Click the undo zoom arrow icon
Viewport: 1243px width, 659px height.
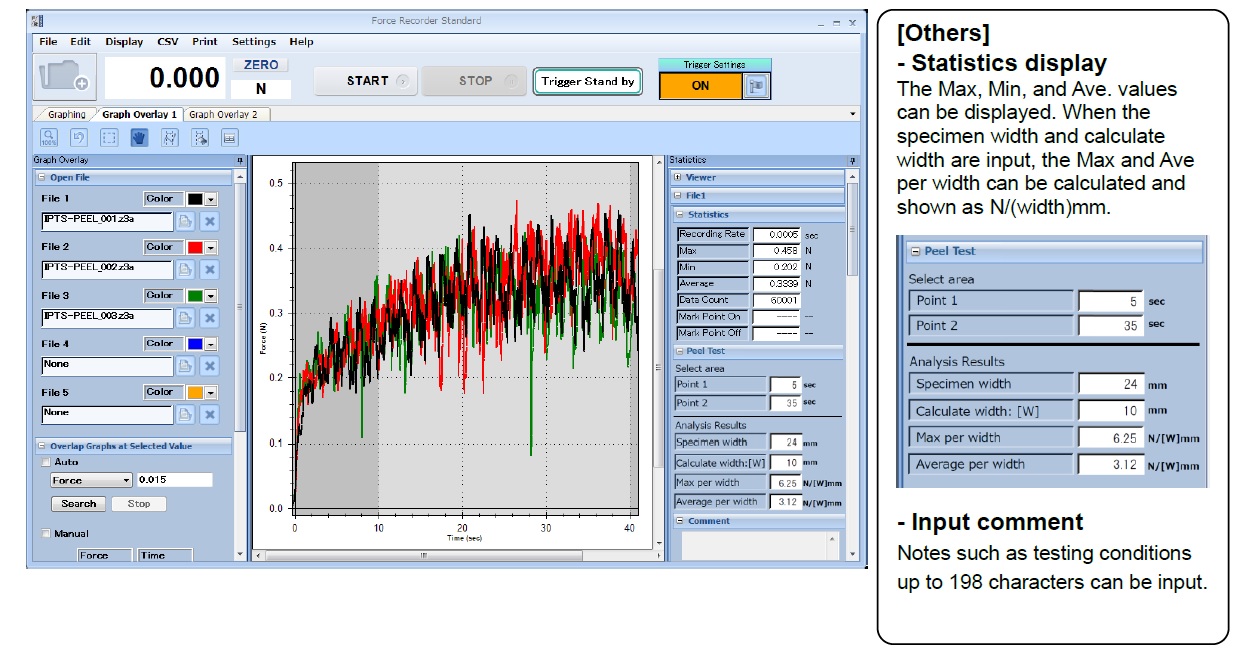[79, 138]
